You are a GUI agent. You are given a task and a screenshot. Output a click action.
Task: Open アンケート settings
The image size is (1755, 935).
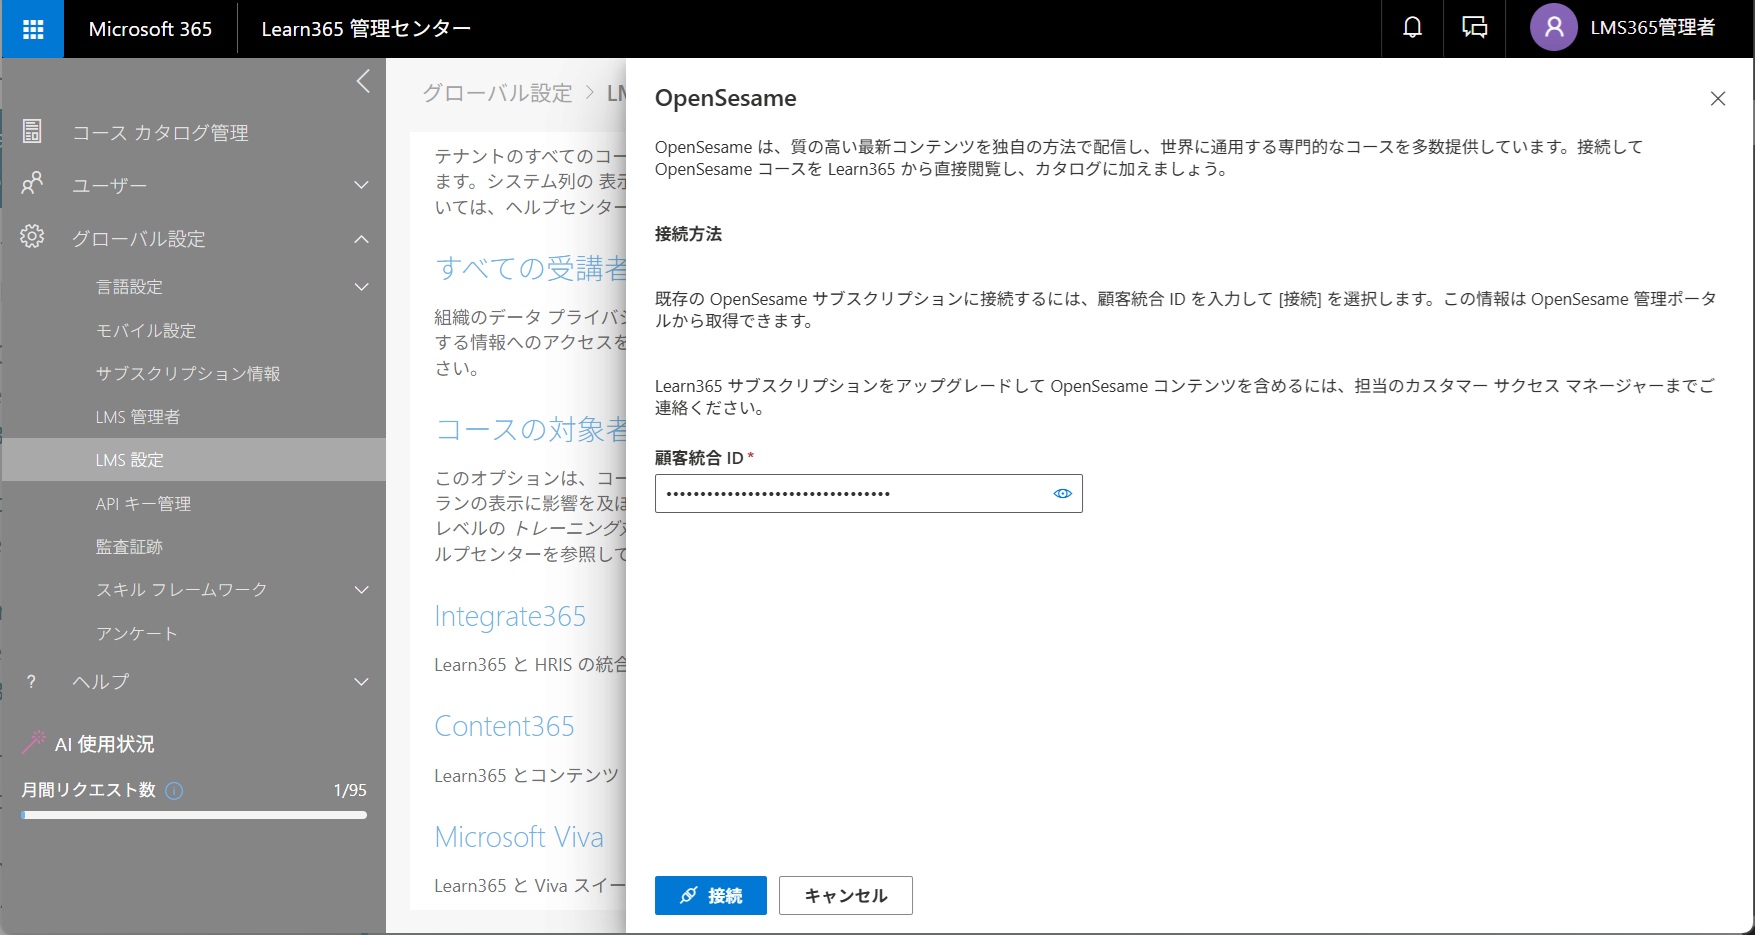click(137, 634)
